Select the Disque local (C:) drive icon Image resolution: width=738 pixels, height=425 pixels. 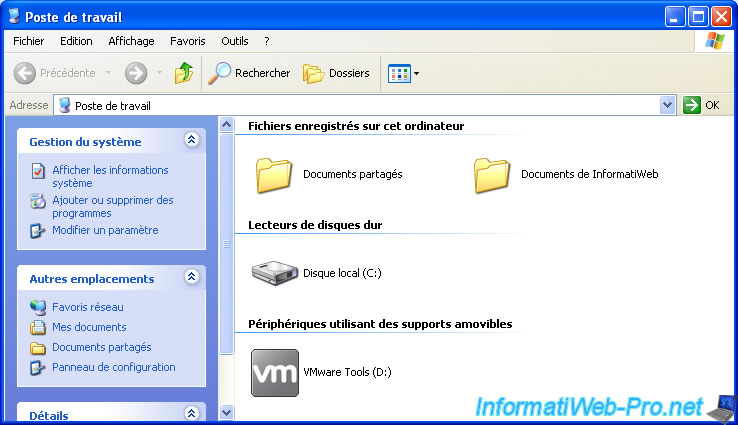pyautogui.click(x=275, y=273)
